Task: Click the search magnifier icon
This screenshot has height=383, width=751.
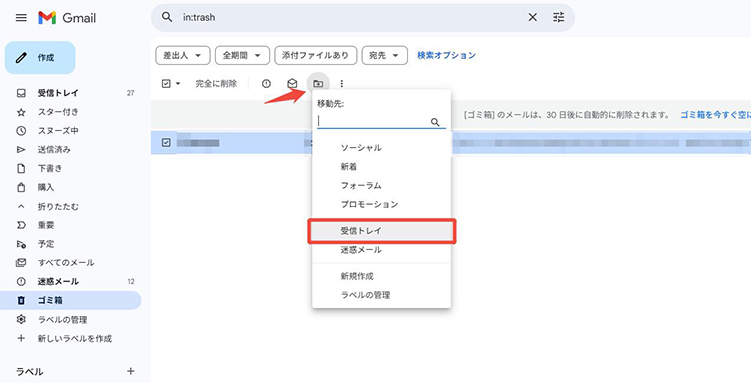Action: pyautogui.click(x=167, y=17)
